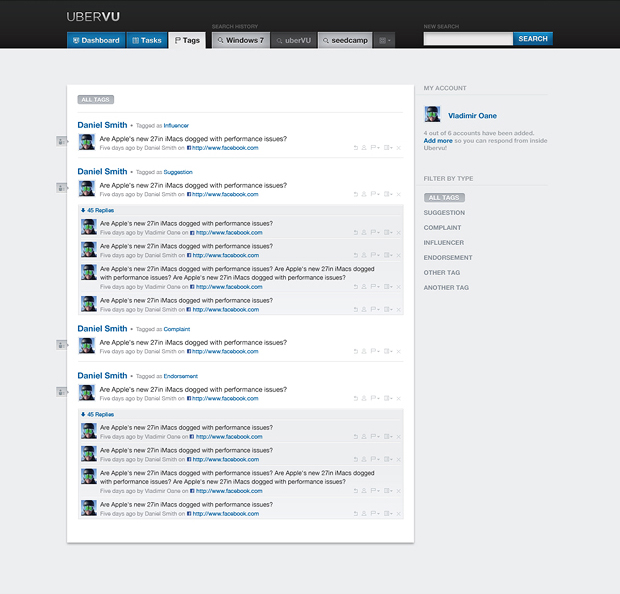620x594 pixels.
Task: Click the reply arrow icon on the Influencer post
Action: click(355, 148)
